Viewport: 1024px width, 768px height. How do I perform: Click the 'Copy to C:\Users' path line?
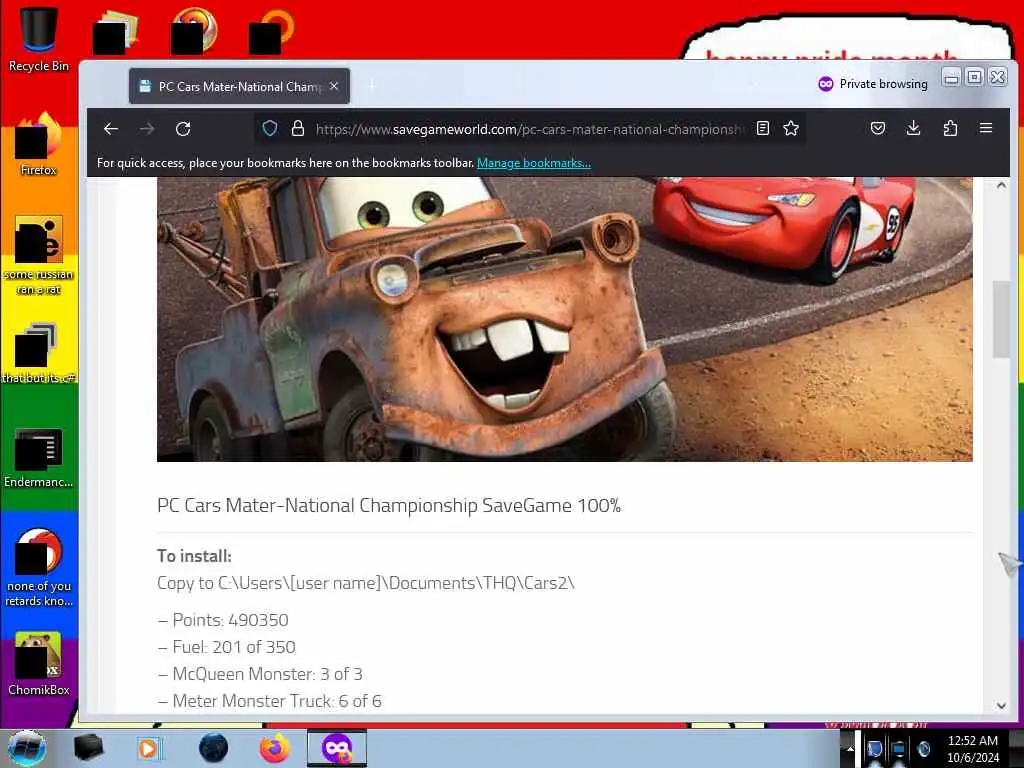[366, 583]
